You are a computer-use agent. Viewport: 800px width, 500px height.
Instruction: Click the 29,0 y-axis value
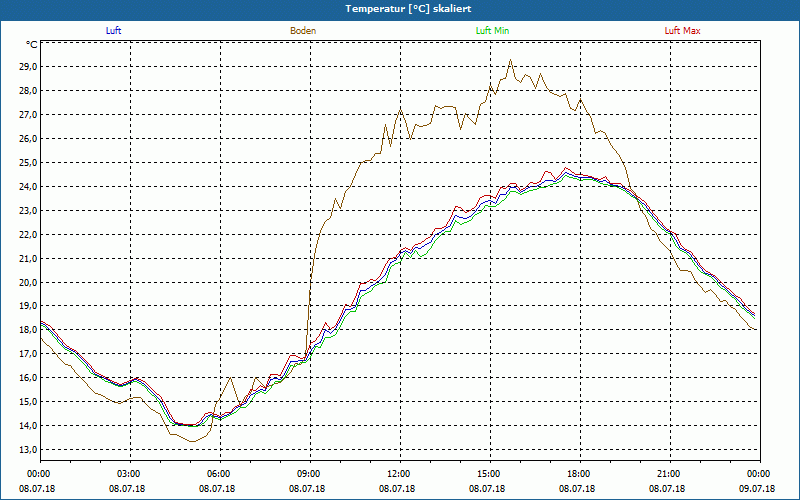(x=28, y=67)
